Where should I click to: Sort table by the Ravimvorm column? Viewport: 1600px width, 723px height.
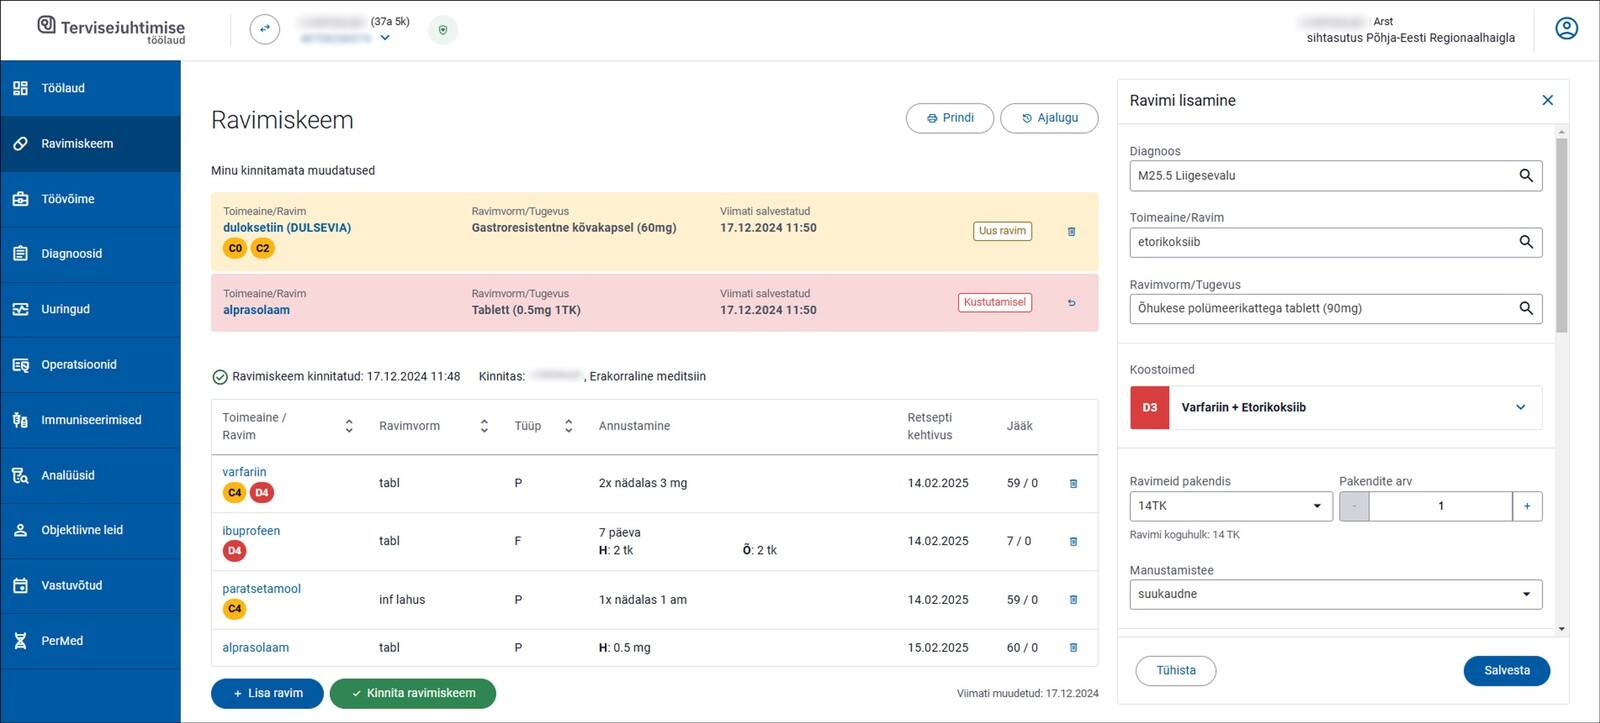(484, 426)
